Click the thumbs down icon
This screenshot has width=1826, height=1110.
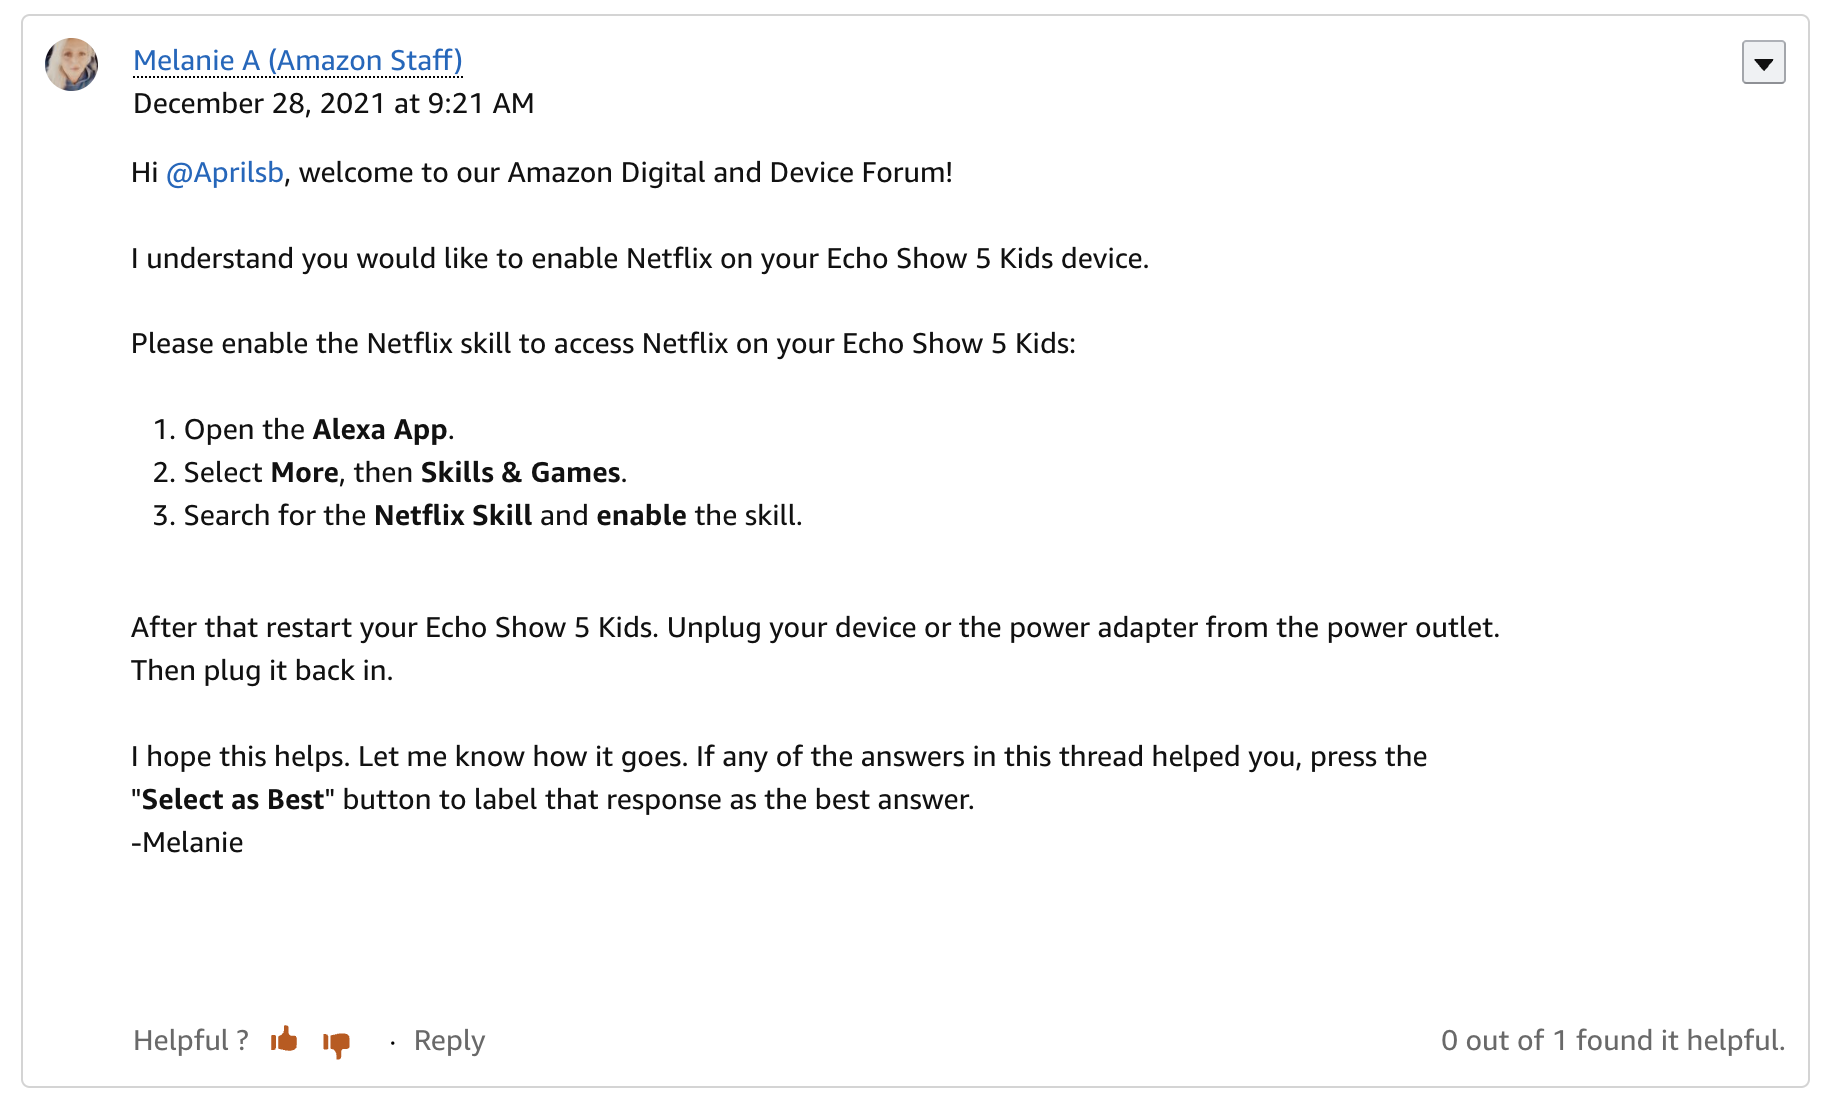pos(337,1043)
